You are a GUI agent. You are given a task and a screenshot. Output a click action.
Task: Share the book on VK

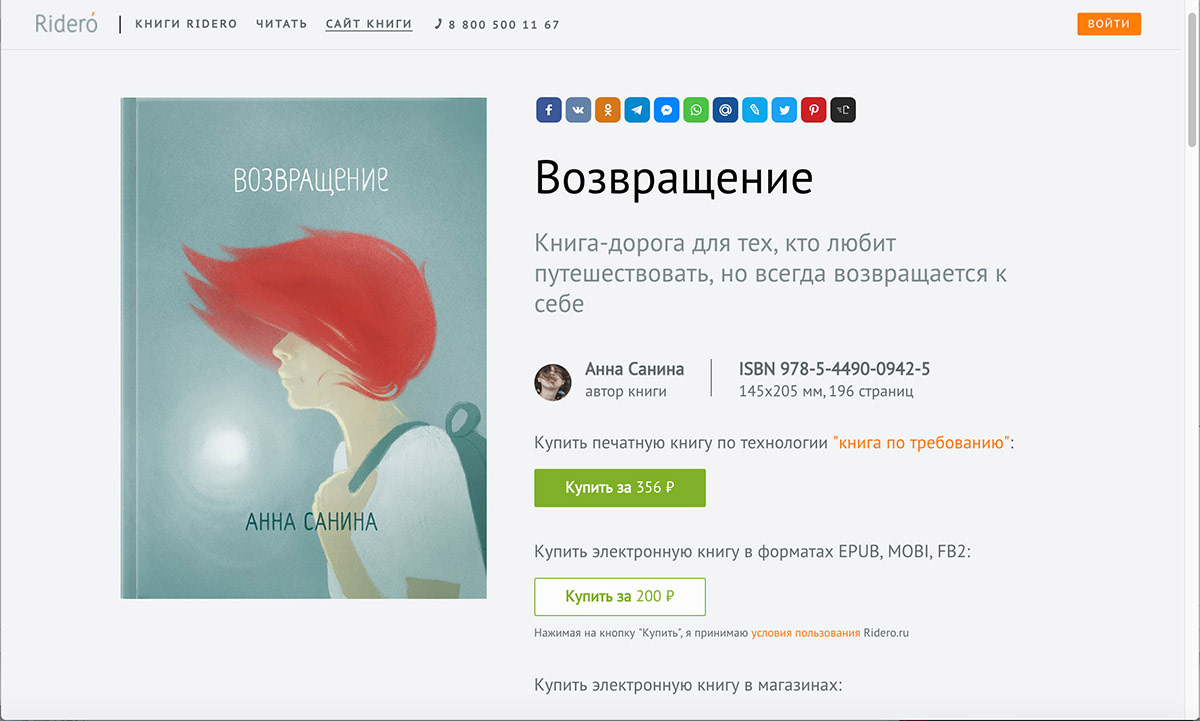click(x=578, y=110)
